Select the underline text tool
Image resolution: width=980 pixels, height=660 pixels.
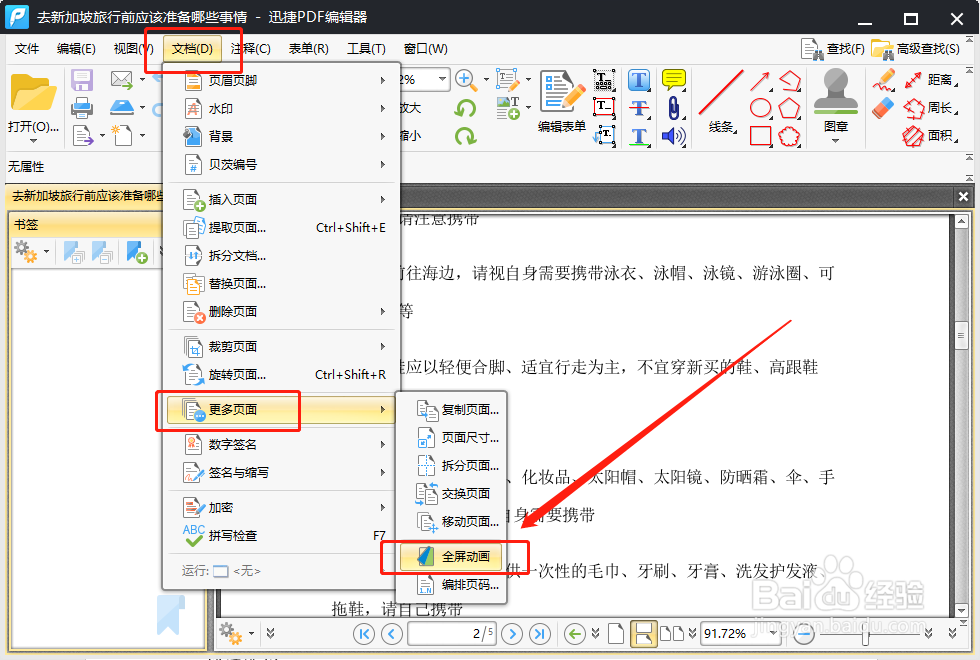[x=639, y=136]
